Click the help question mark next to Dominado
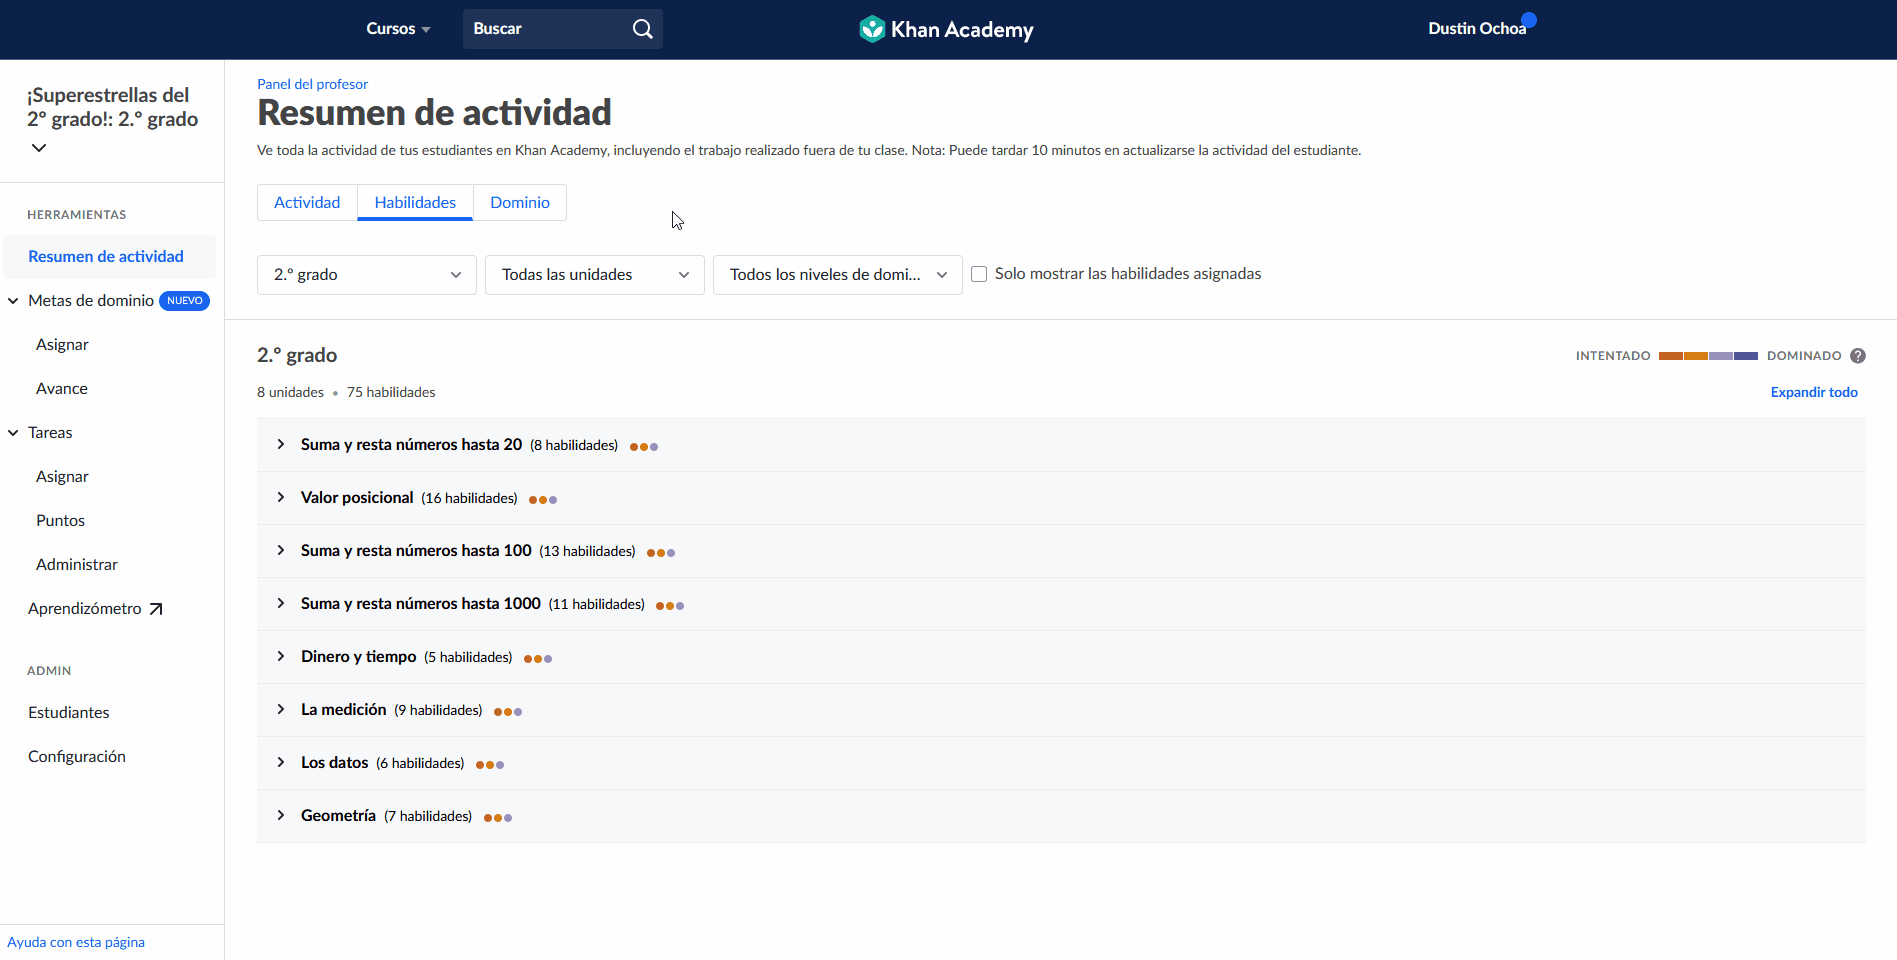The height and width of the screenshot is (960, 1897). [x=1858, y=356]
